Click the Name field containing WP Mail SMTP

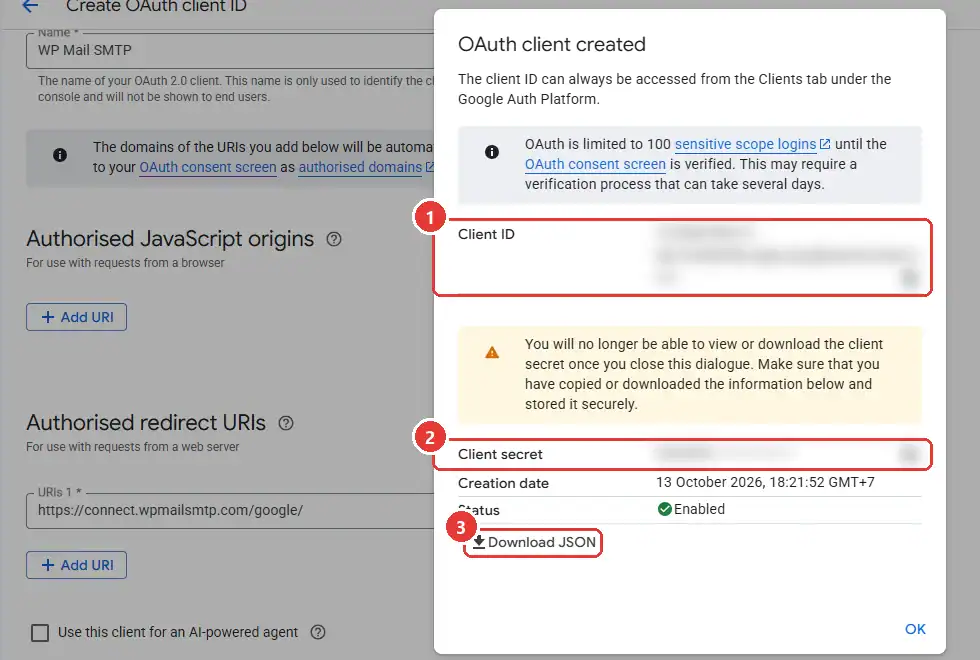coord(230,50)
